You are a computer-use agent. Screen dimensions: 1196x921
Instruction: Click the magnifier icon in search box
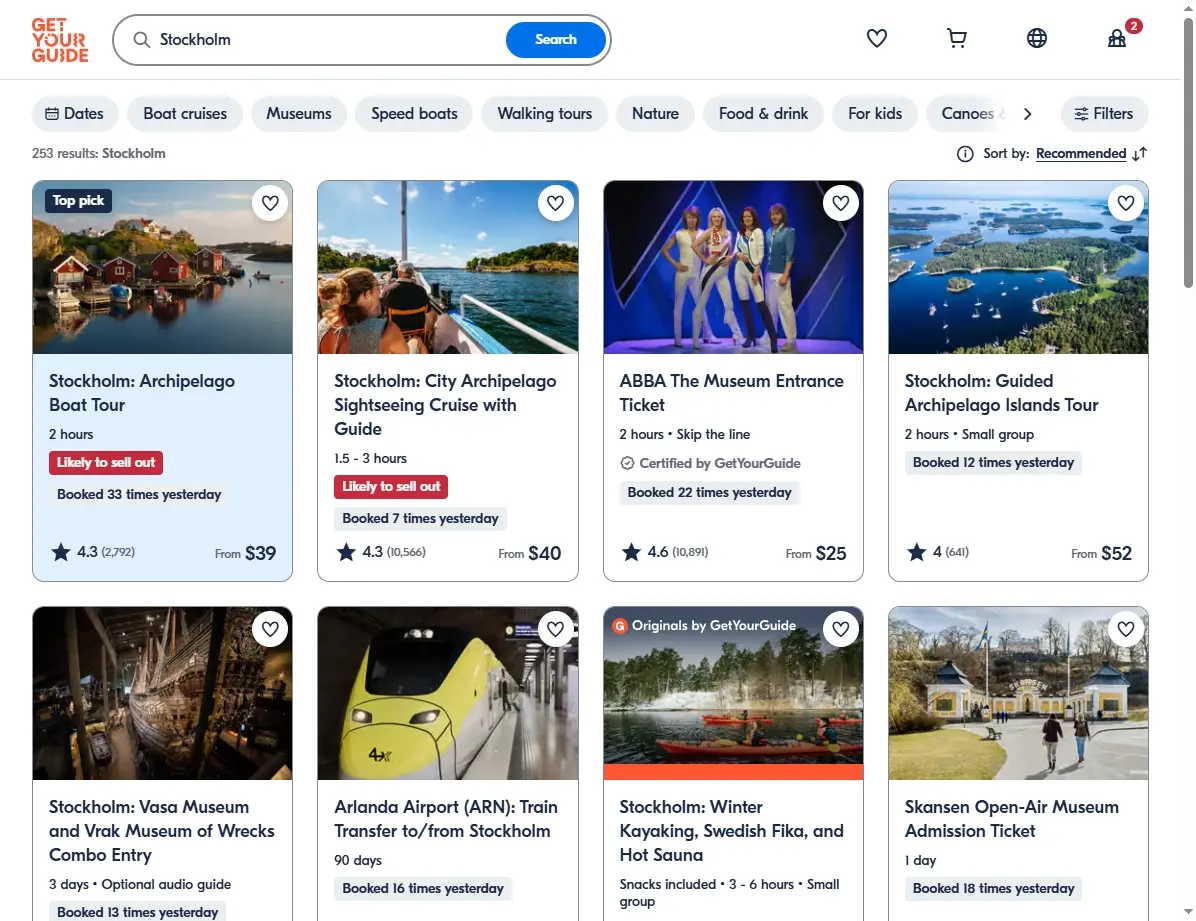point(141,40)
